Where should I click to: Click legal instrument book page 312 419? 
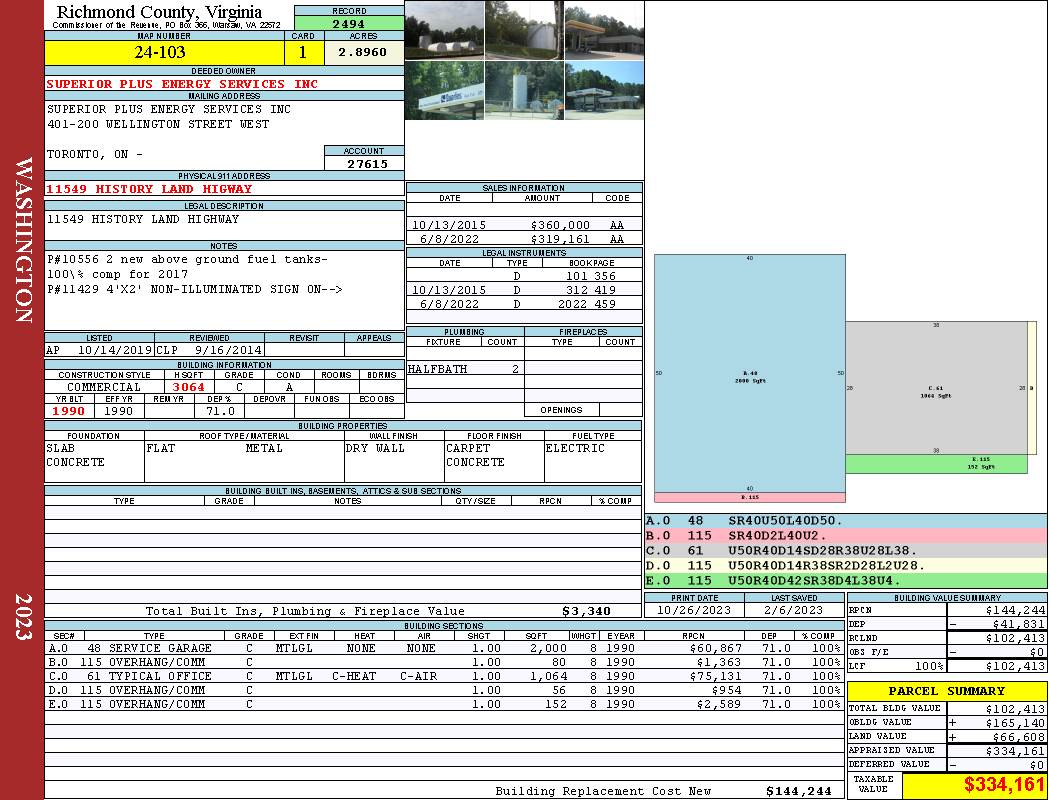(x=591, y=290)
